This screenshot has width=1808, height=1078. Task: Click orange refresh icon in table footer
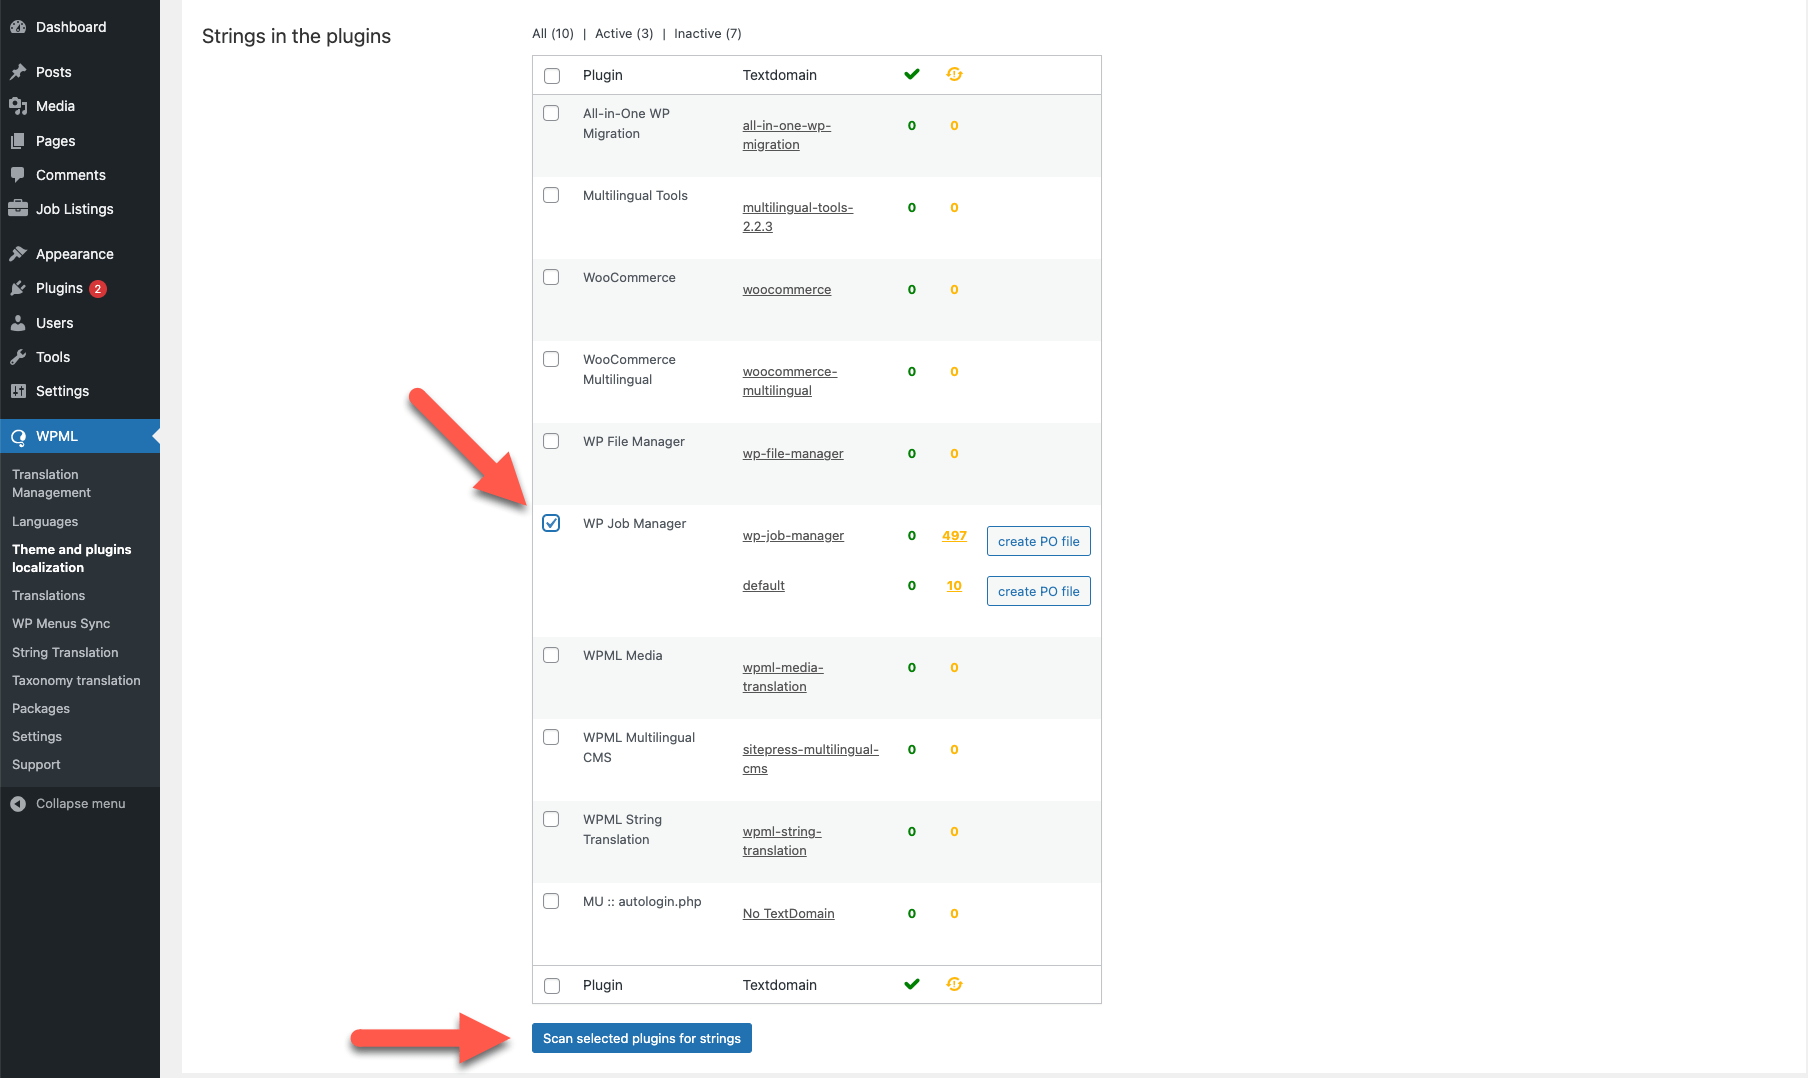point(954,984)
